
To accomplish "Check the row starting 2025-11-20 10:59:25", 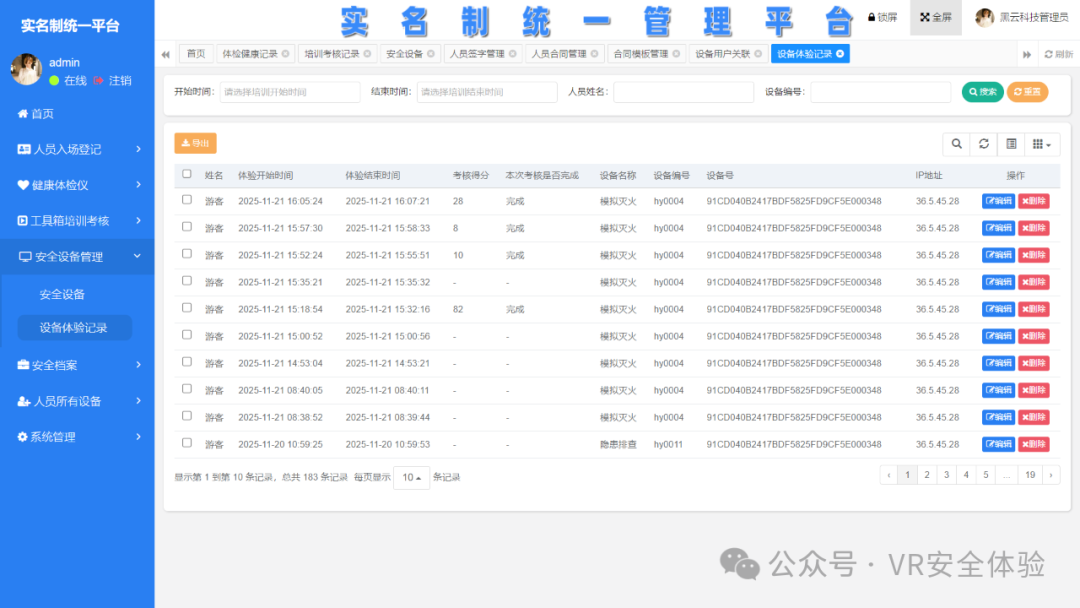I will (x=187, y=443).
